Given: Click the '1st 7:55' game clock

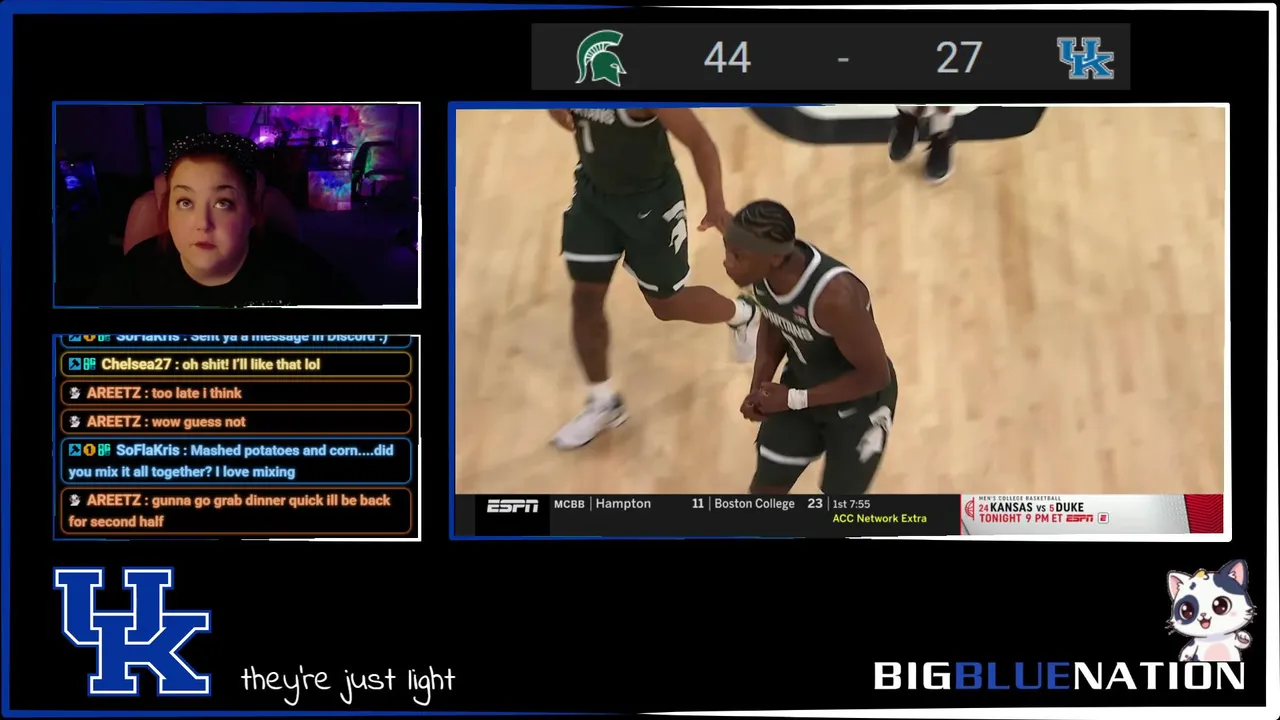Looking at the screenshot, I should coord(851,504).
